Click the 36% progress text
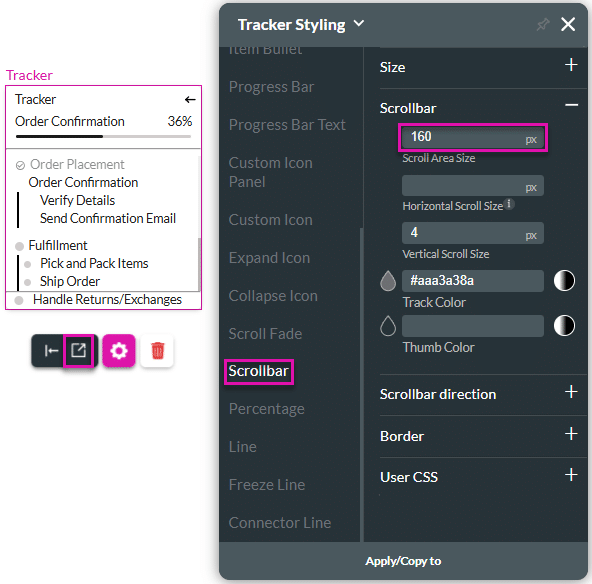Image resolution: width=592 pixels, height=584 pixels. coord(180,122)
